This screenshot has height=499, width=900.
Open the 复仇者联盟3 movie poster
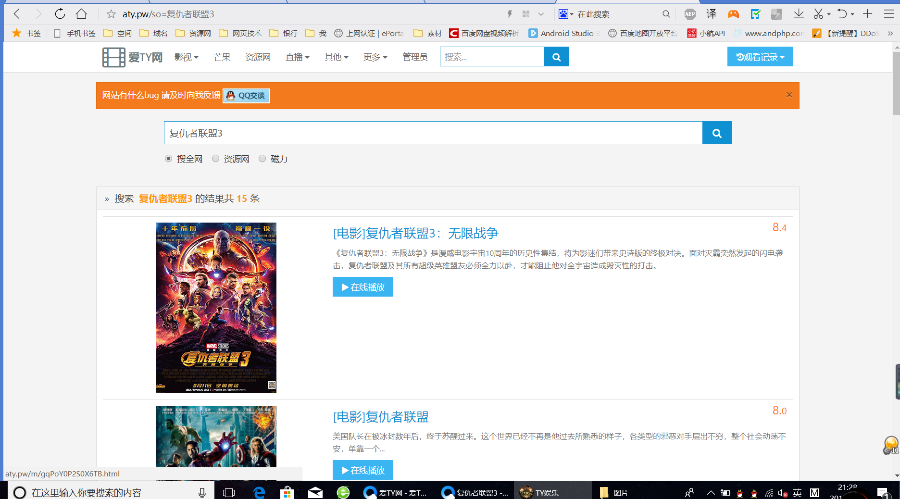(x=216, y=308)
